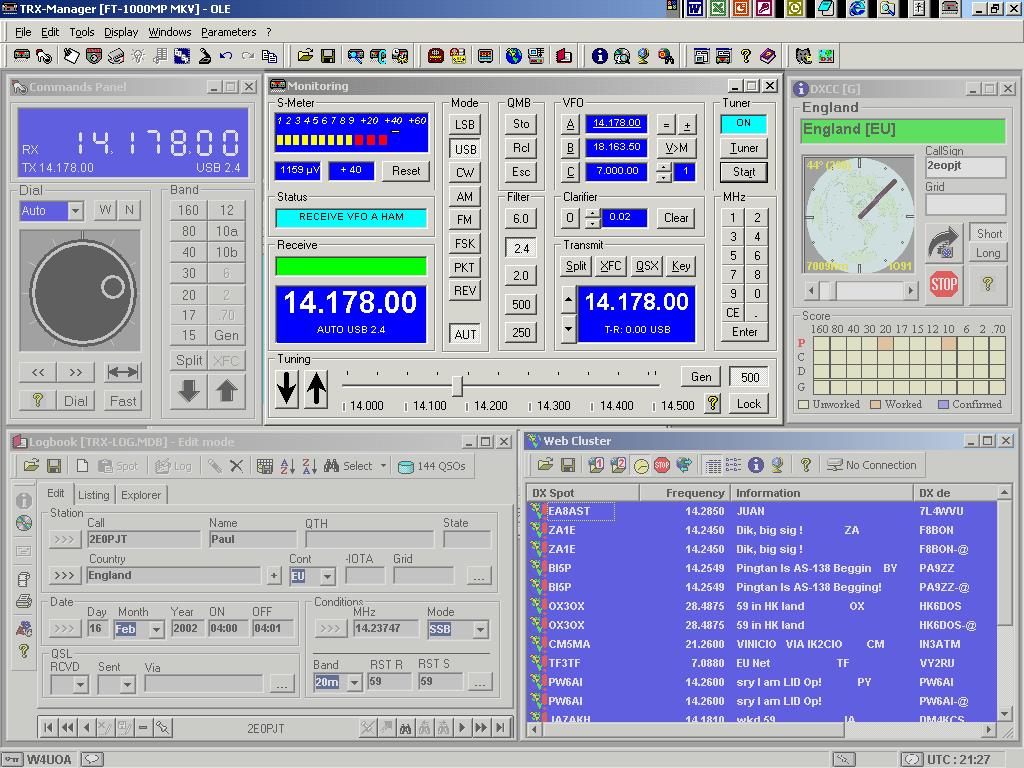This screenshot has height=768, width=1024.
Task: Select LSB mode
Action: coord(465,125)
